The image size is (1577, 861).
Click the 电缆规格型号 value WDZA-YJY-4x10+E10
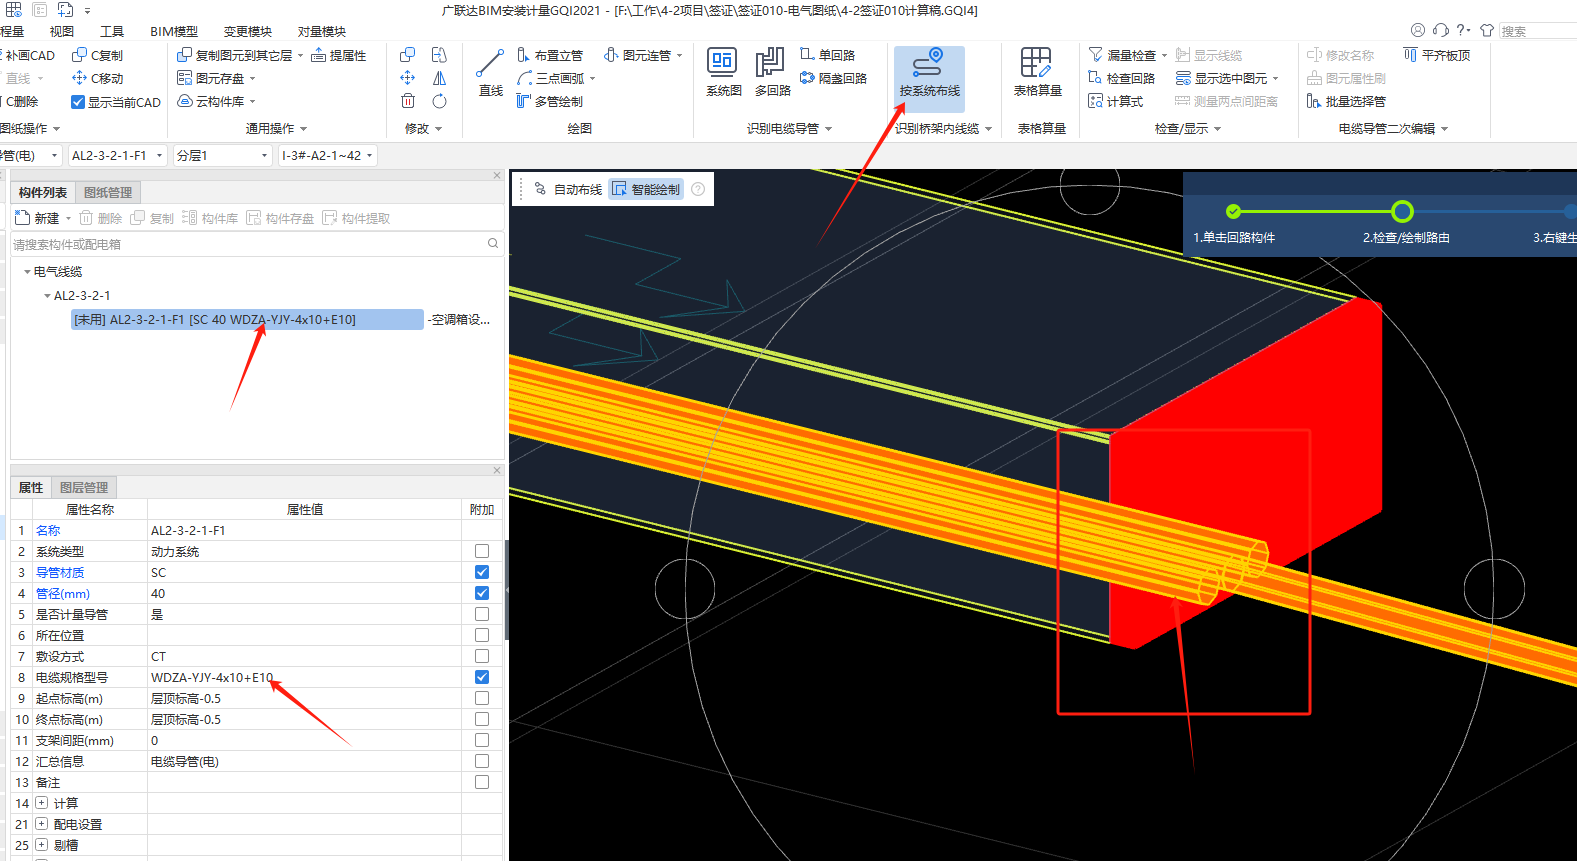(212, 677)
